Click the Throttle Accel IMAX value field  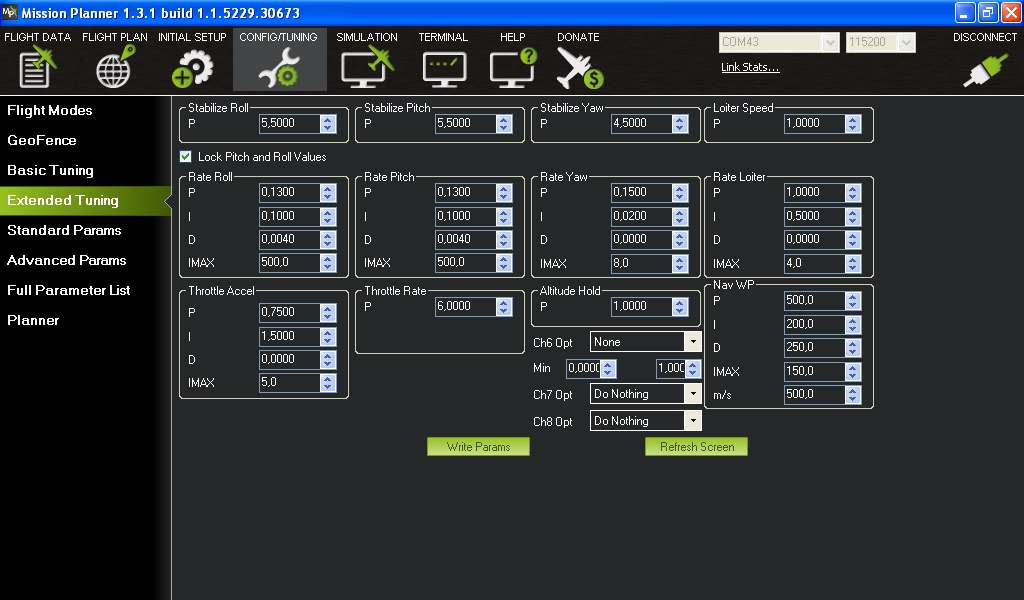pos(289,383)
